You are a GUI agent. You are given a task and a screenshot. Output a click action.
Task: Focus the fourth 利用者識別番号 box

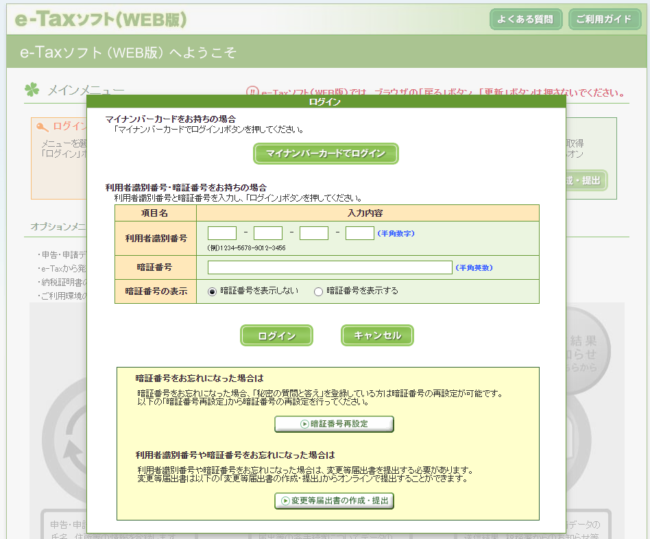pyautogui.click(x=360, y=233)
